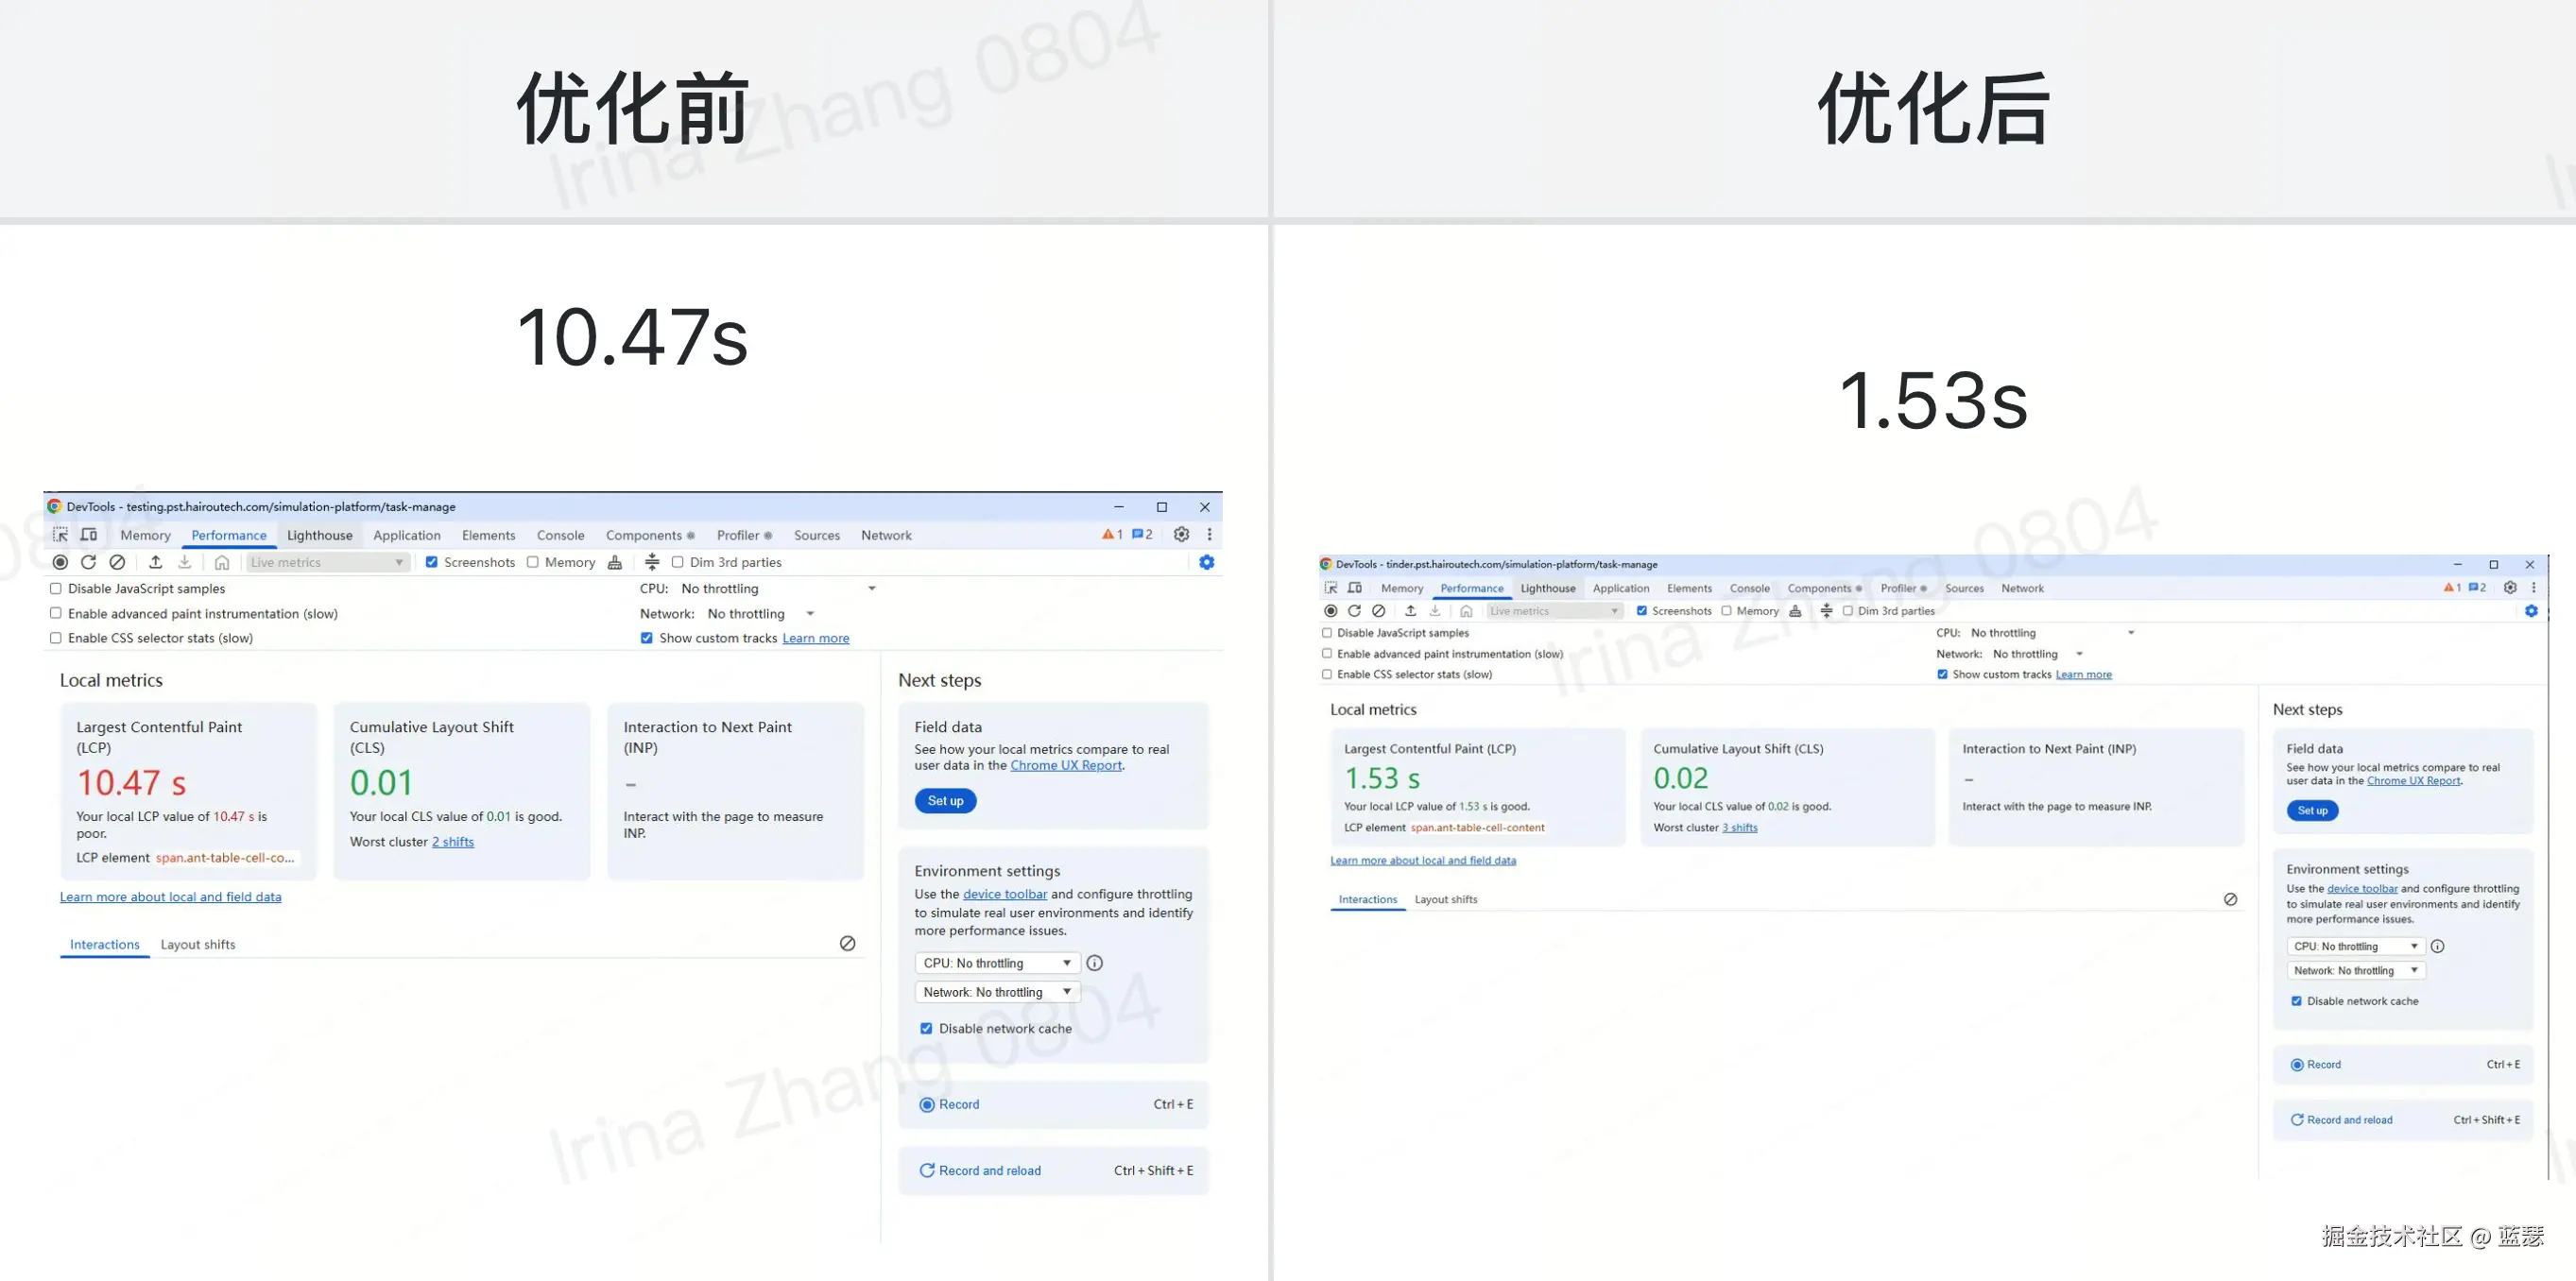This screenshot has width=2576, height=1281.
Task: Open blue capture settings gear in right DevTools
Action: (x=2531, y=611)
